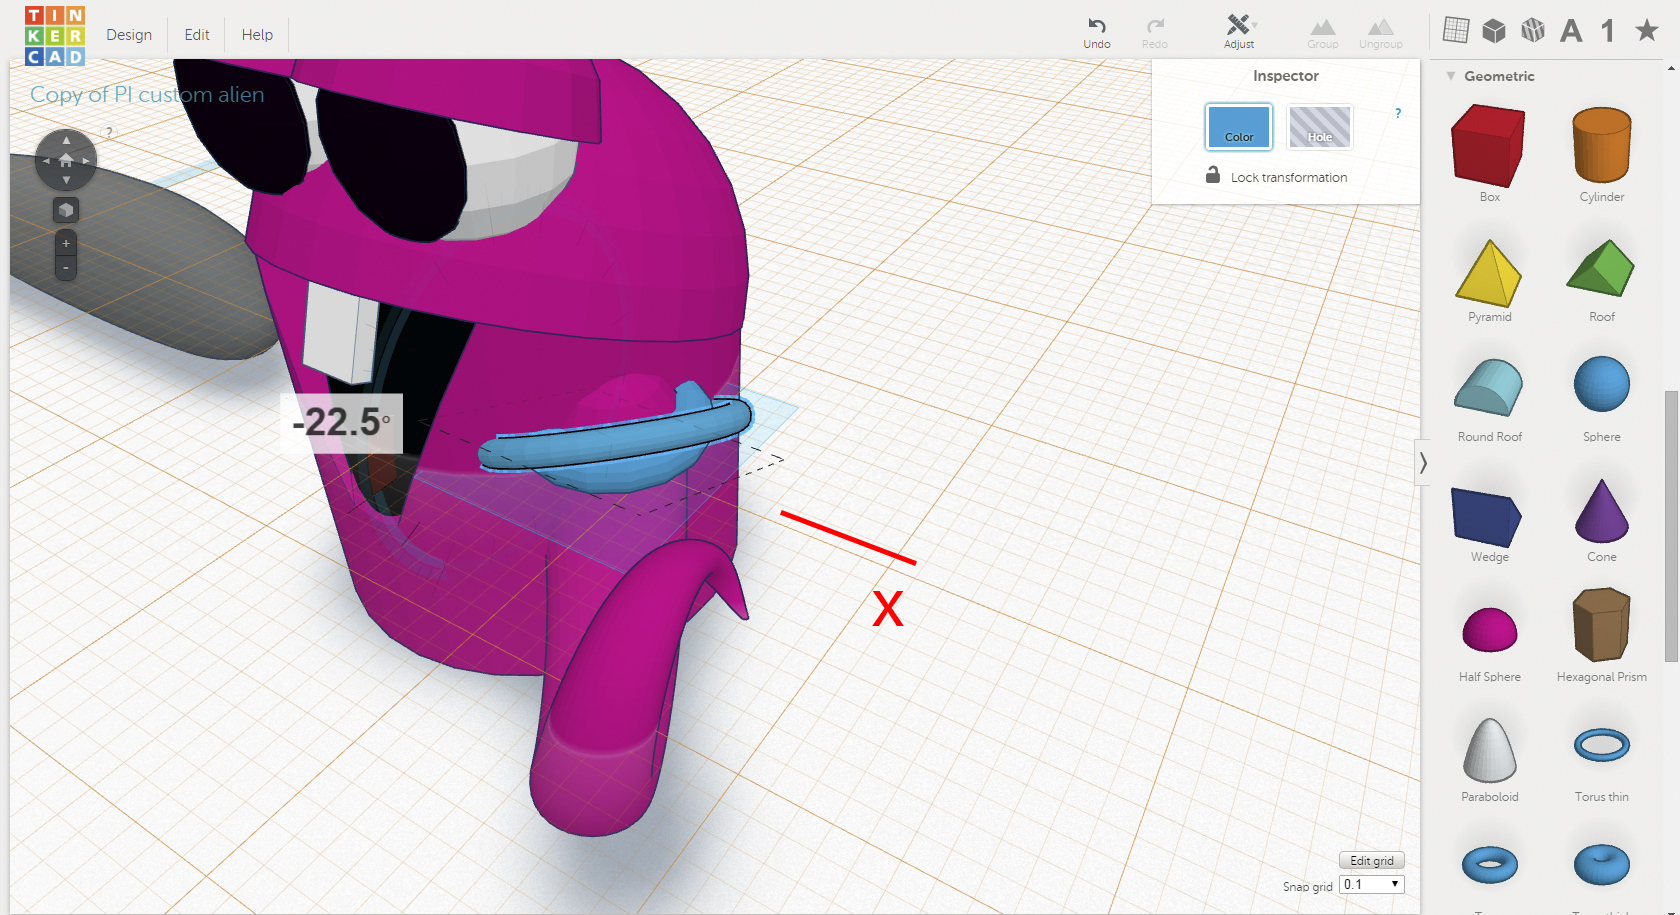Screen dimensions: 1680x915
Task: Select the magenta Half Sphere shape
Action: (x=1490, y=630)
